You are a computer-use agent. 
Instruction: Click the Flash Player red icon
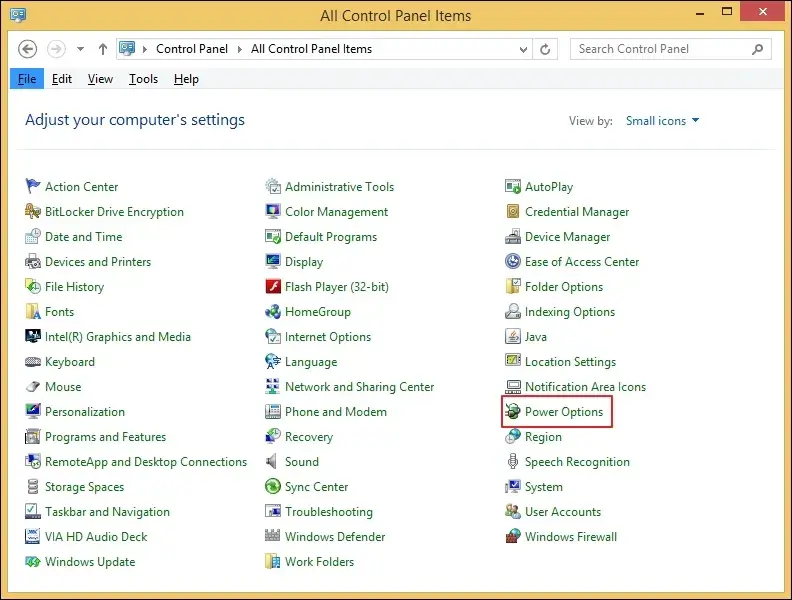[x=273, y=286]
